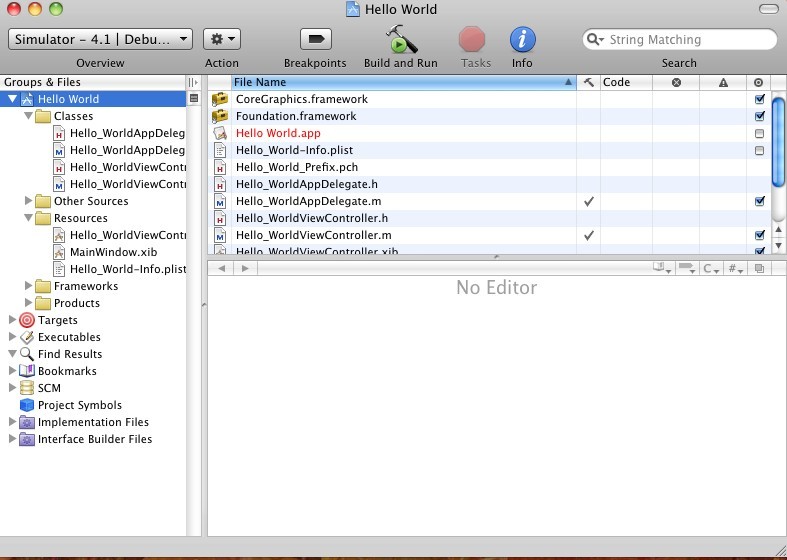Go back in editor history
787x560 pixels.
pos(221,268)
